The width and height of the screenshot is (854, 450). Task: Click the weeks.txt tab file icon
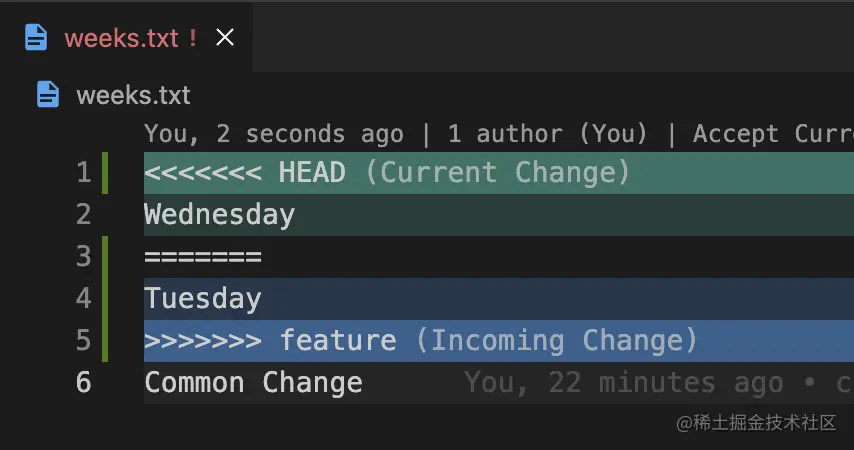[x=36, y=38]
